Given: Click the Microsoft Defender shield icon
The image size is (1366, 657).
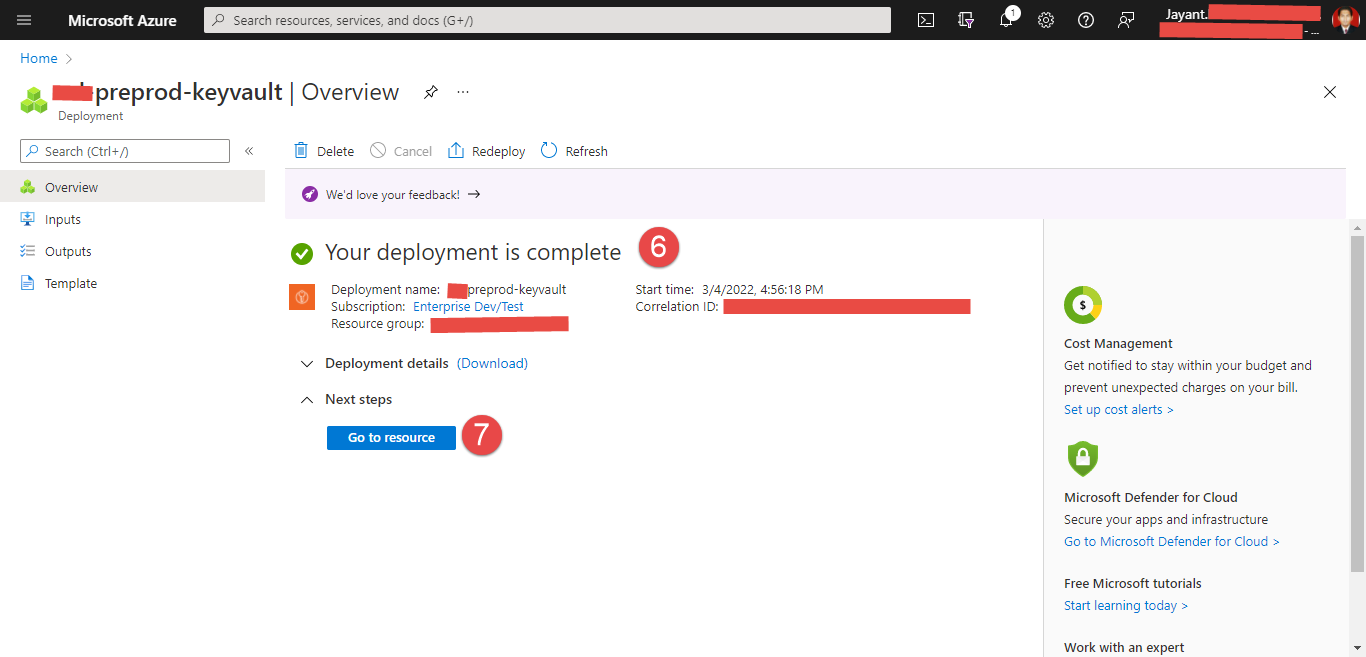Looking at the screenshot, I should click(x=1083, y=458).
